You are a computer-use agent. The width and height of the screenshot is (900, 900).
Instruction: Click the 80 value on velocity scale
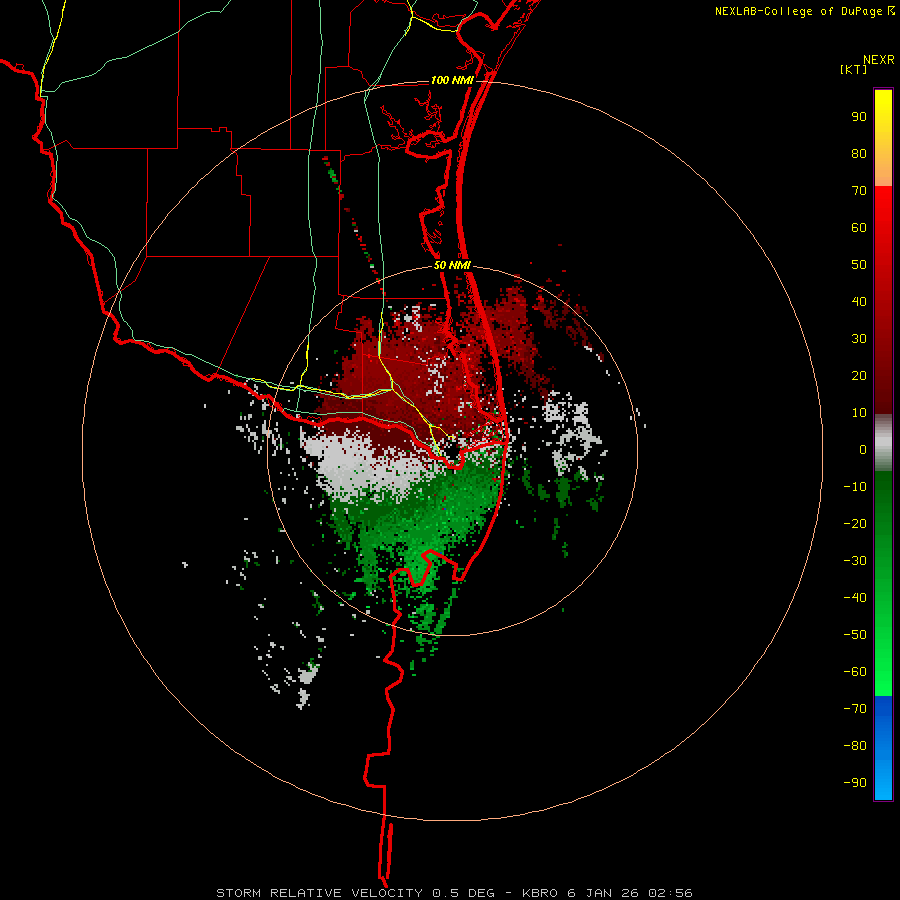click(859, 154)
